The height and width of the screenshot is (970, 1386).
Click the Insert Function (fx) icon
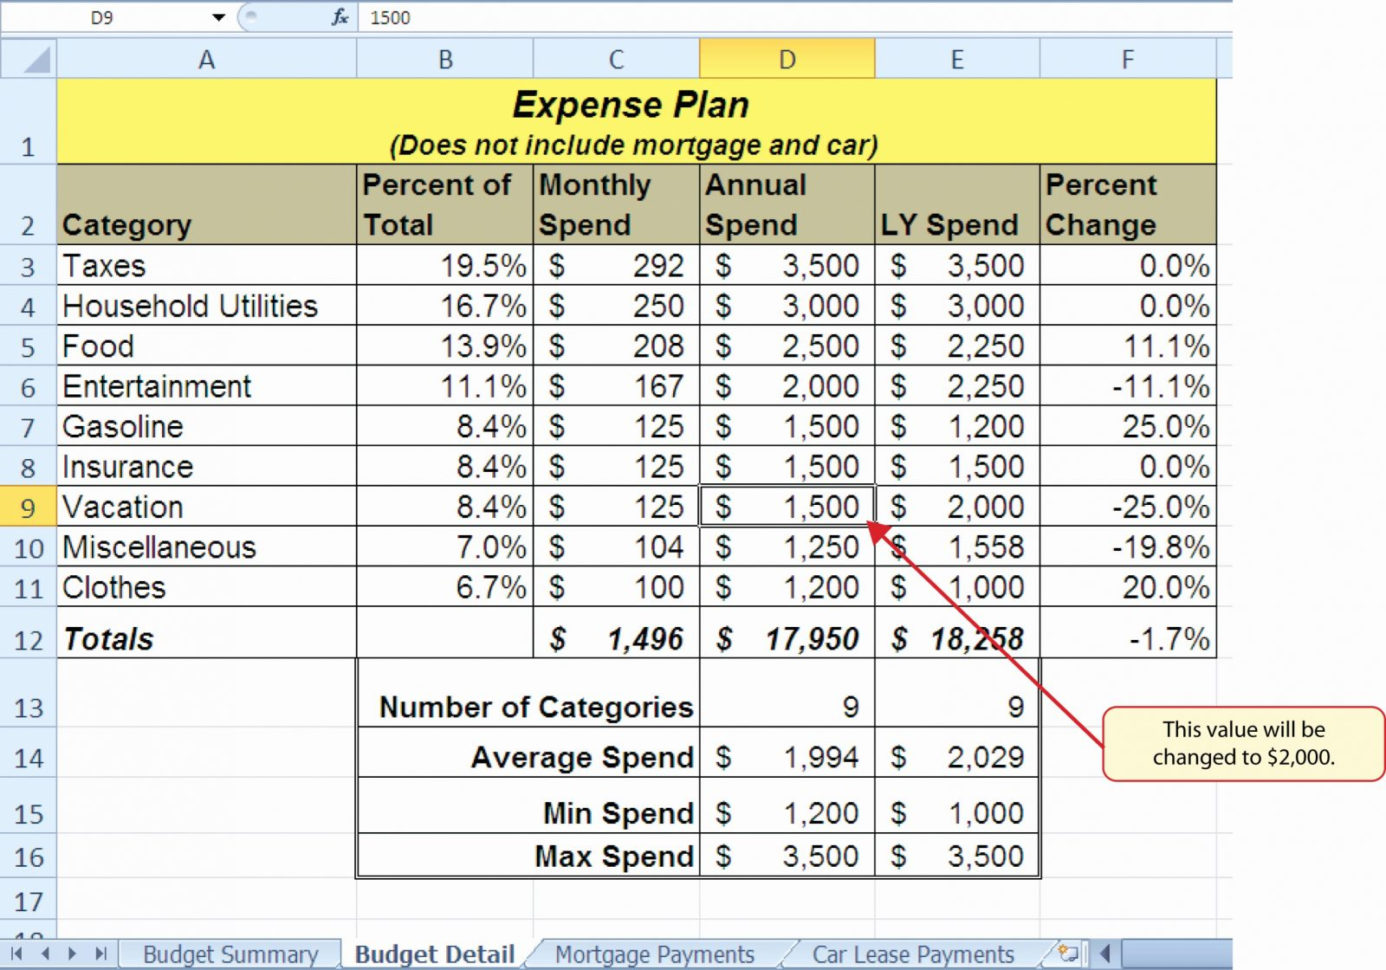pos(340,16)
